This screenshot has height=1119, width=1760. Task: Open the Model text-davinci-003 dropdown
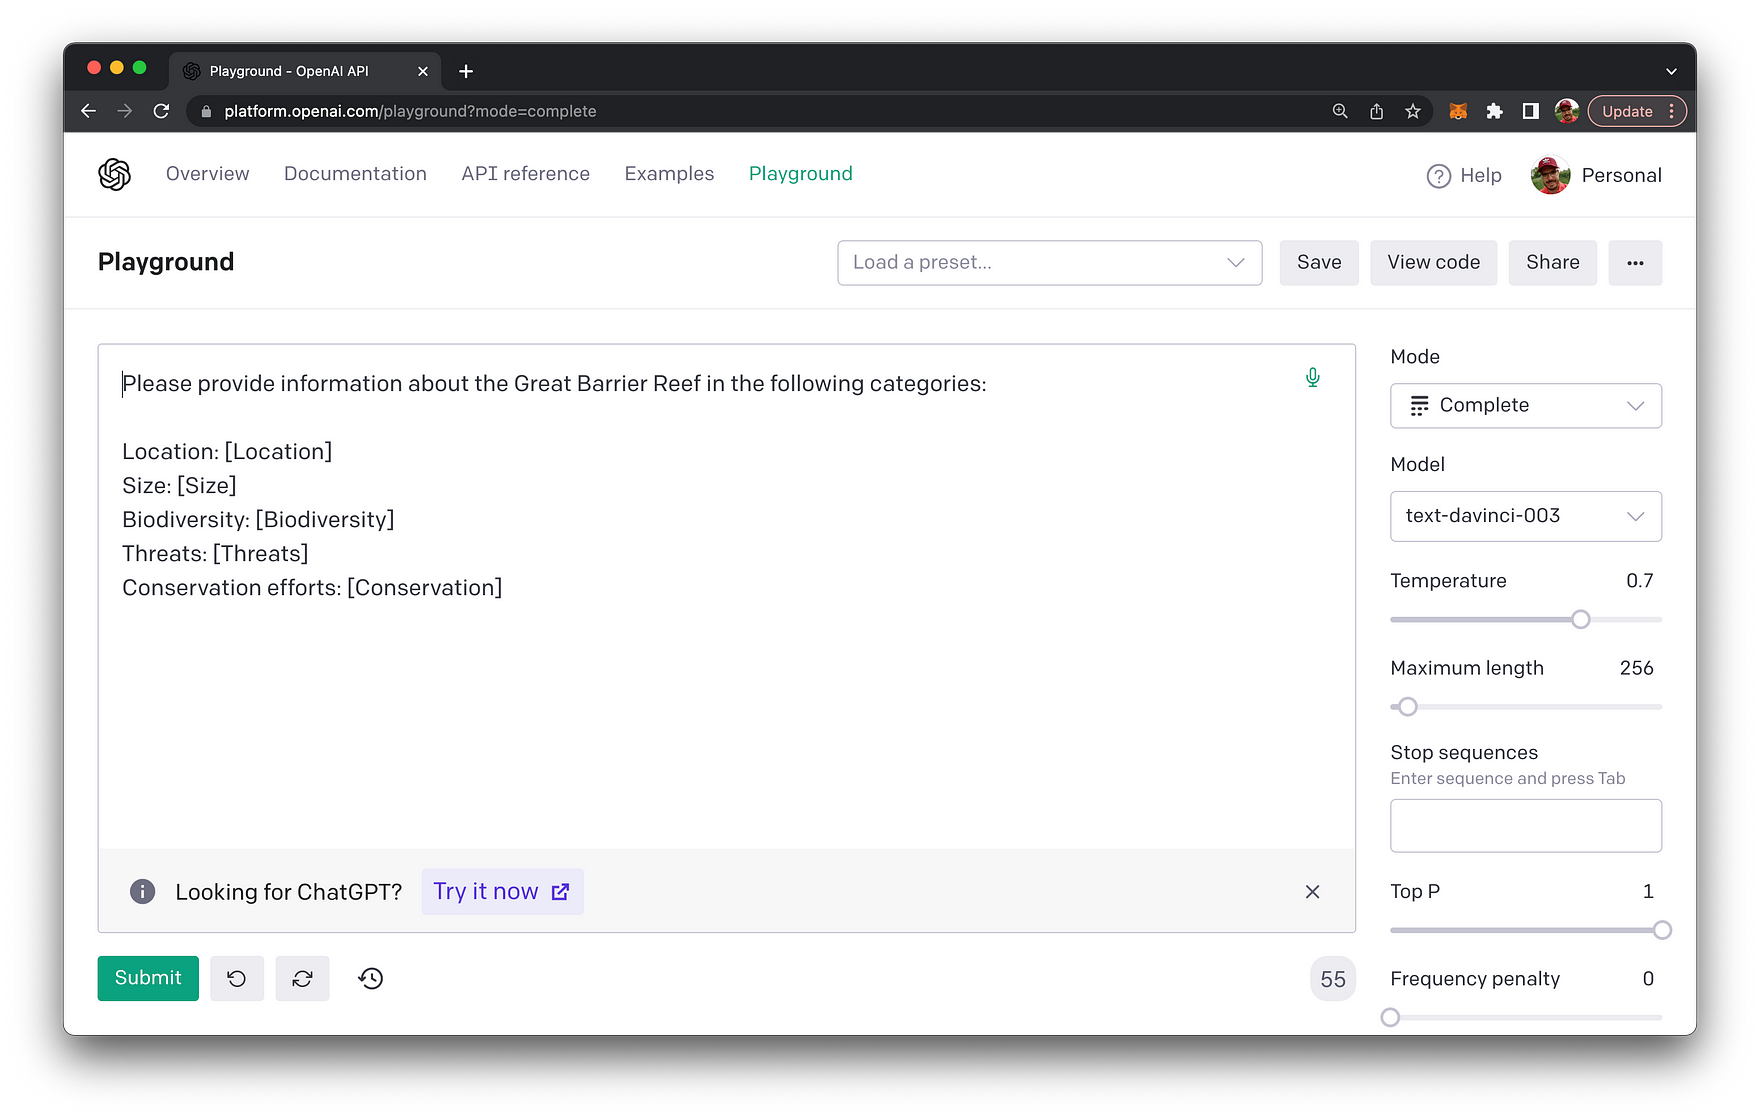pyautogui.click(x=1526, y=516)
